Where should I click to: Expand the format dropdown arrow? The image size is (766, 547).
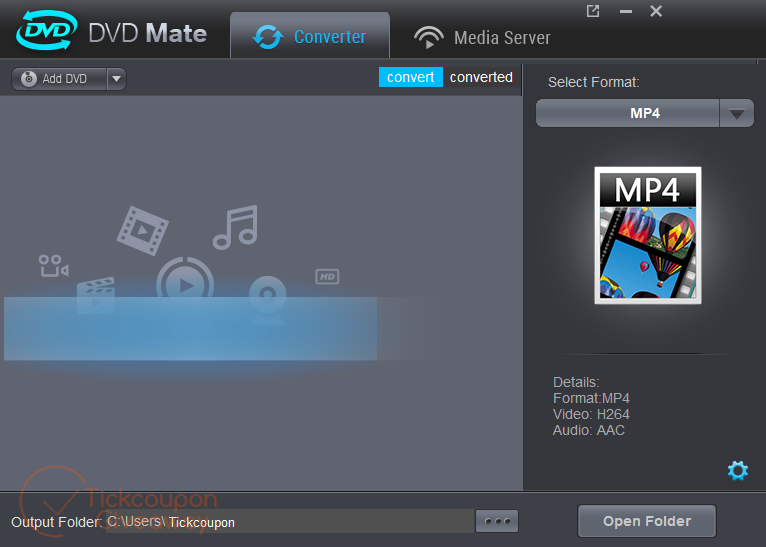pos(737,114)
